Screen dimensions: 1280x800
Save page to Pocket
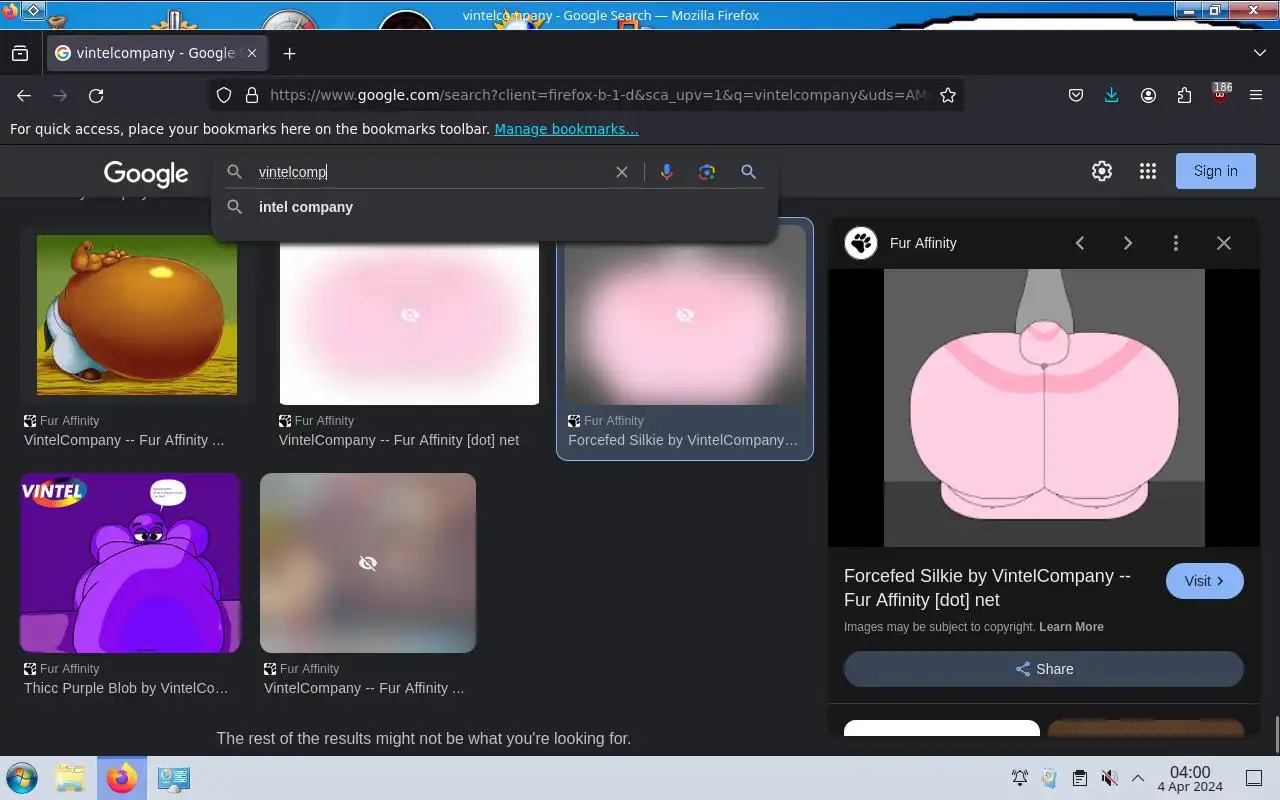click(x=1076, y=95)
